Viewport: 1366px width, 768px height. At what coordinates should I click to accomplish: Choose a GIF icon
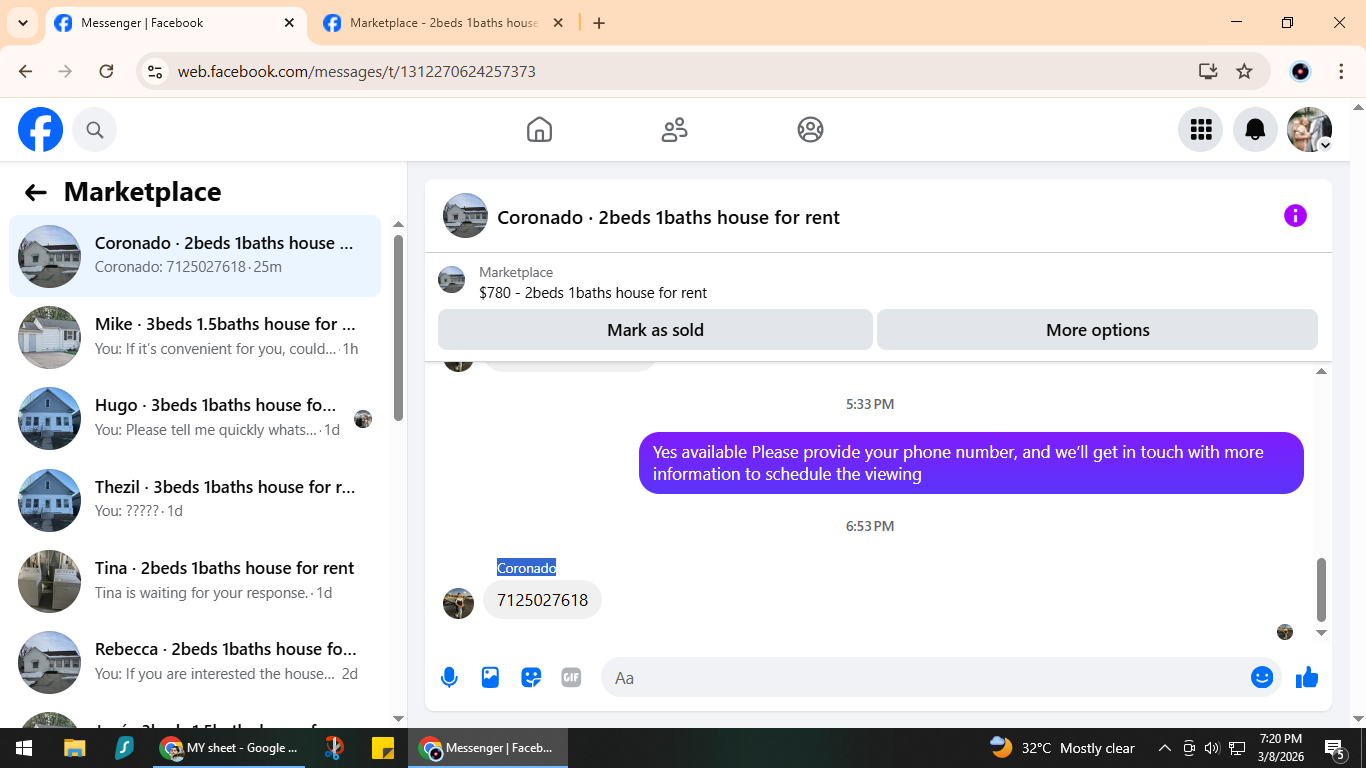tap(571, 678)
